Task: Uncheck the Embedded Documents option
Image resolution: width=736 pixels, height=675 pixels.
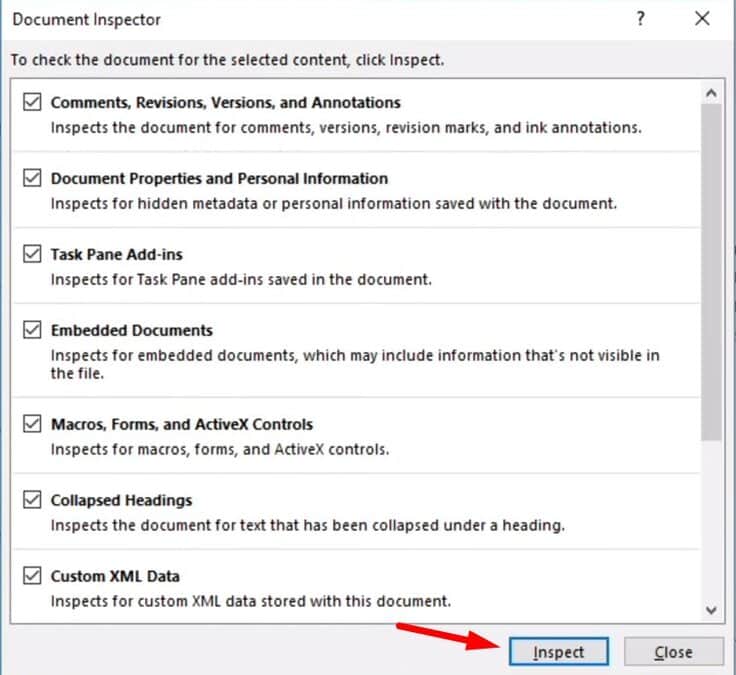Action: tap(32, 330)
